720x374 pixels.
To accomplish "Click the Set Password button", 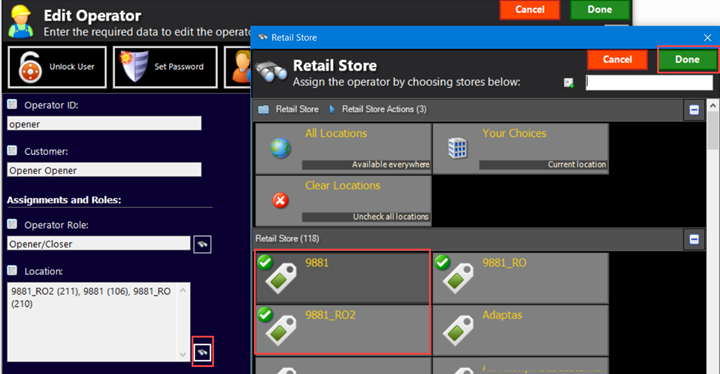I will pos(165,67).
